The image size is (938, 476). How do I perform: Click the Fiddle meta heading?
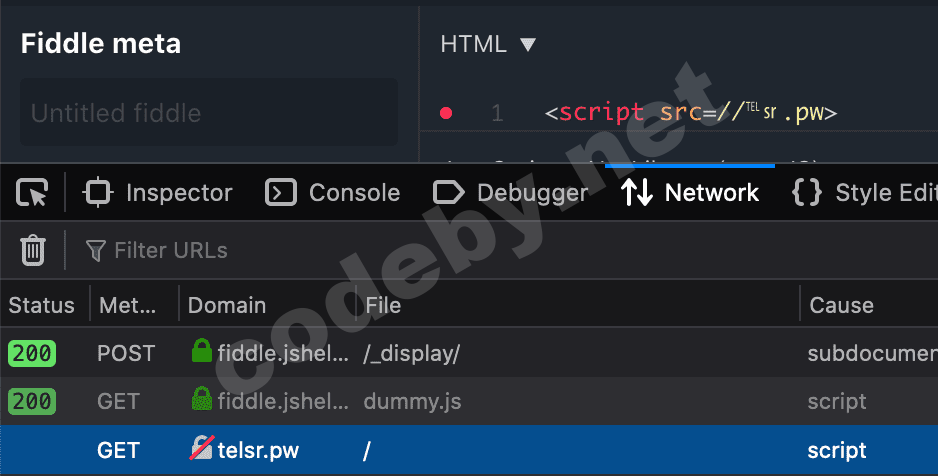click(x=100, y=44)
